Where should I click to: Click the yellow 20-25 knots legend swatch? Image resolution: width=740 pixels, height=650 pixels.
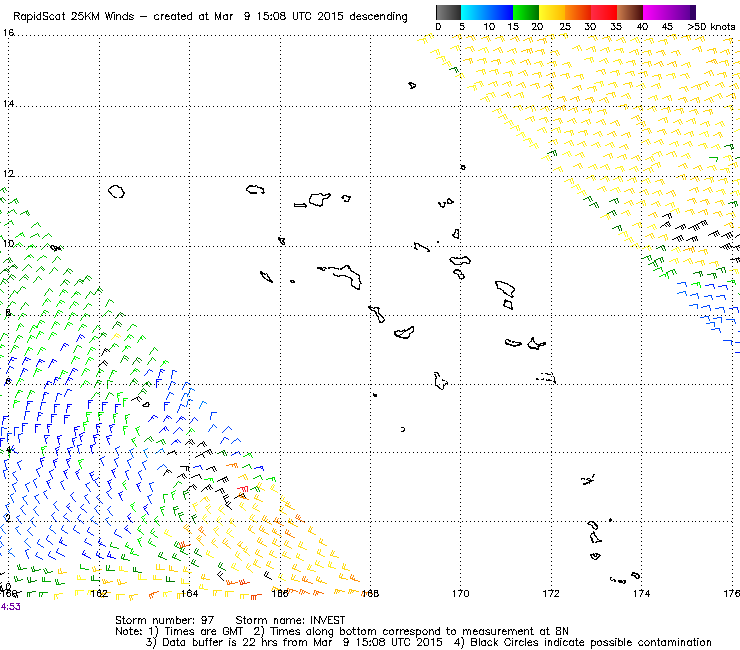[x=552, y=12]
